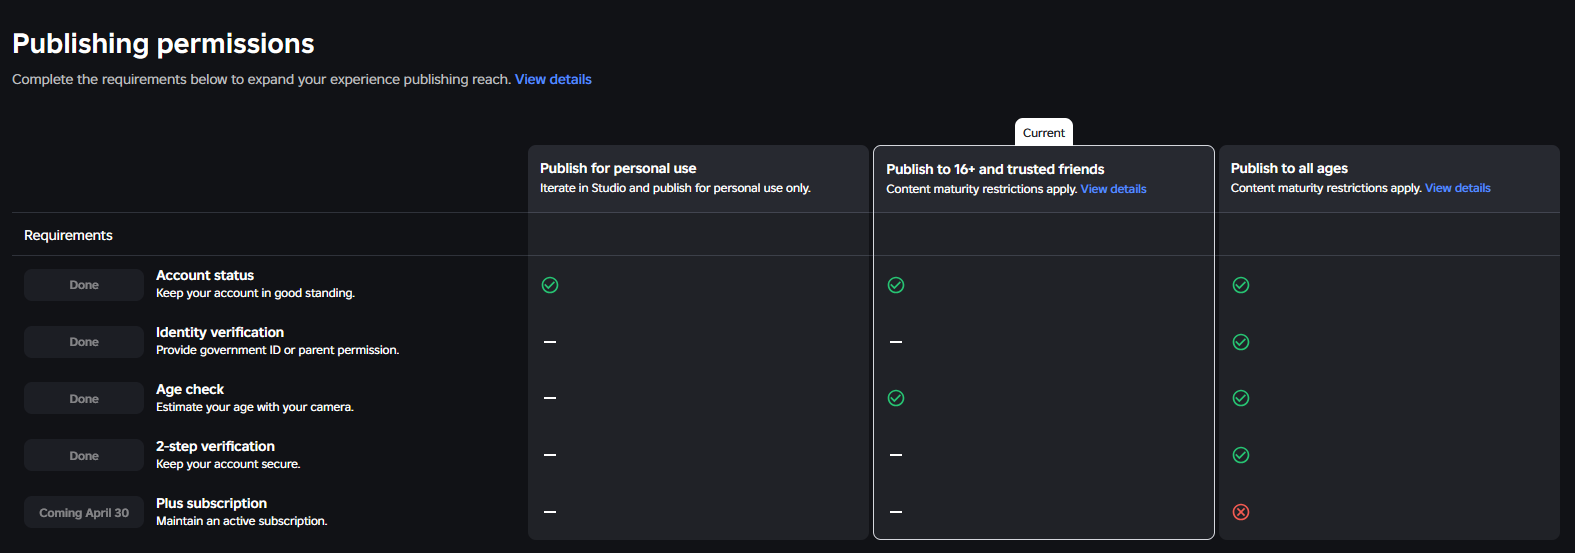Click red X icon for Plus subscription
Viewport: 1575px width, 553px height.
(x=1241, y=512)
